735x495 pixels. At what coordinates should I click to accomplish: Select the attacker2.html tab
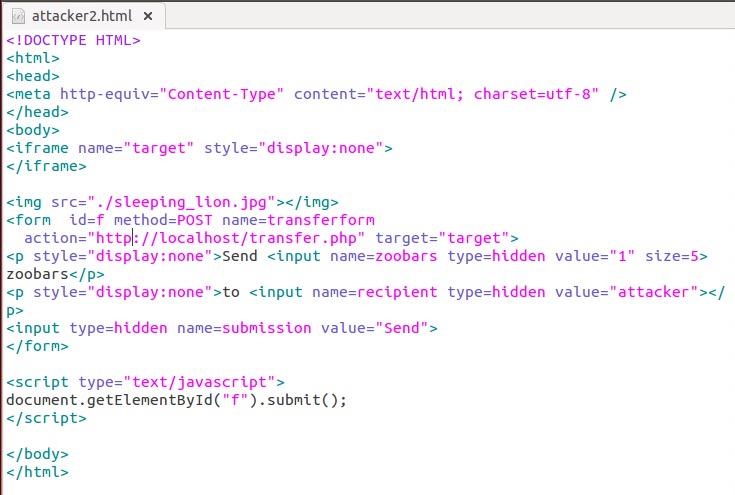[x=82, y=16]
